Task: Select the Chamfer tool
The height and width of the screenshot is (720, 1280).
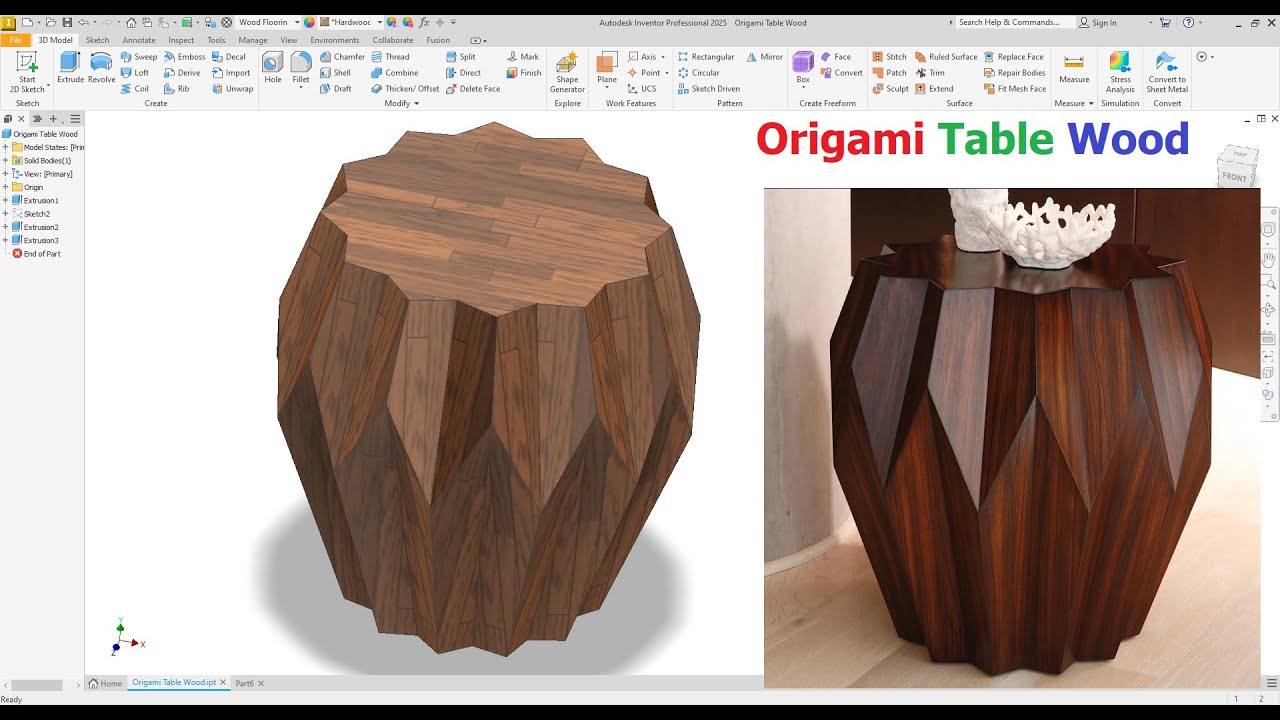Action: pos(342,57)
